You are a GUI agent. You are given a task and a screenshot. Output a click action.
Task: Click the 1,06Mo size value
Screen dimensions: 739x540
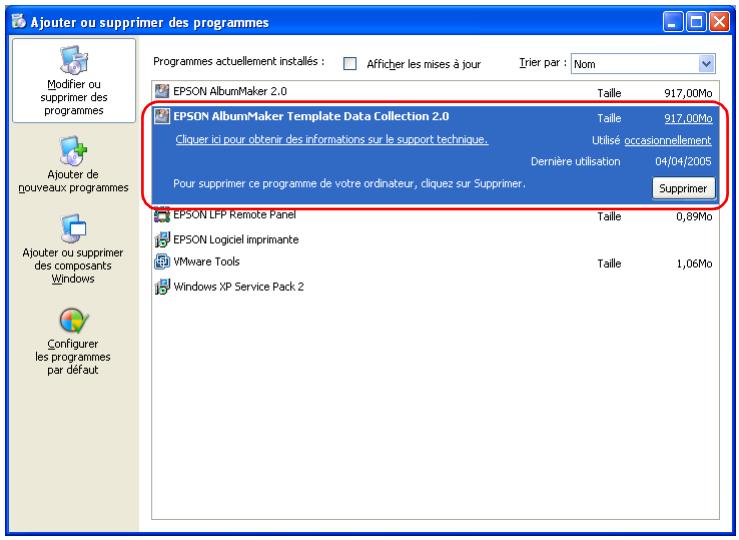tap(694, 263)
